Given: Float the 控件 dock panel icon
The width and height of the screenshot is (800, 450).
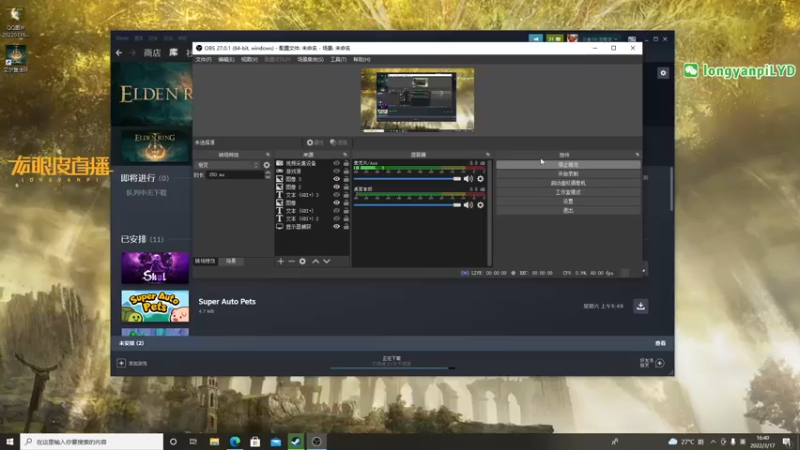Looking at the screenshot, I should pyautogui.click(x=637, y=155).
